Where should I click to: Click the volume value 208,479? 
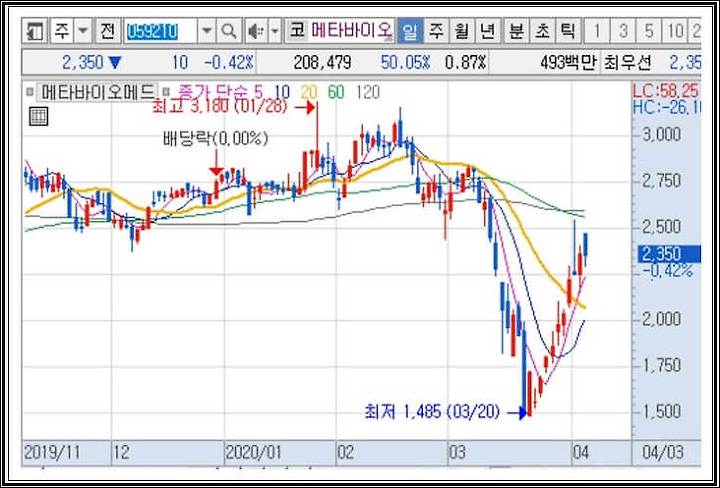(x=322, y=63)
